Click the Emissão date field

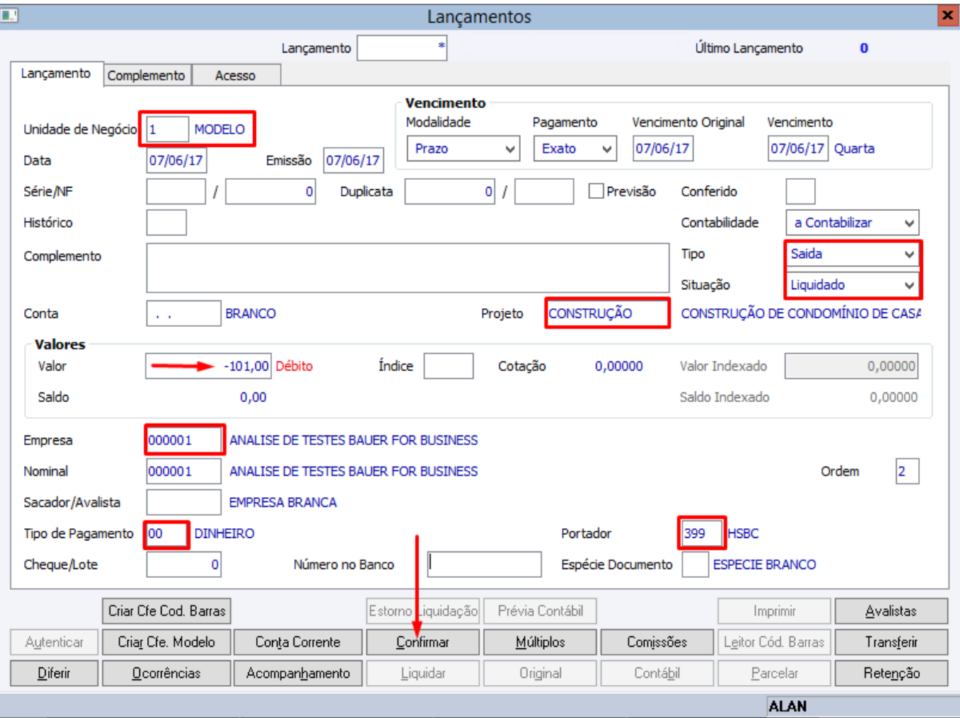coord(353,161)
